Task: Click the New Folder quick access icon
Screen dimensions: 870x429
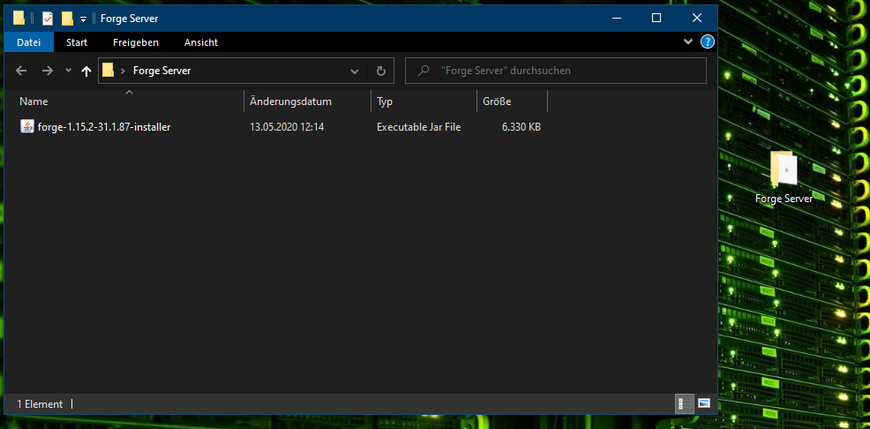Action: click(67, 18)
